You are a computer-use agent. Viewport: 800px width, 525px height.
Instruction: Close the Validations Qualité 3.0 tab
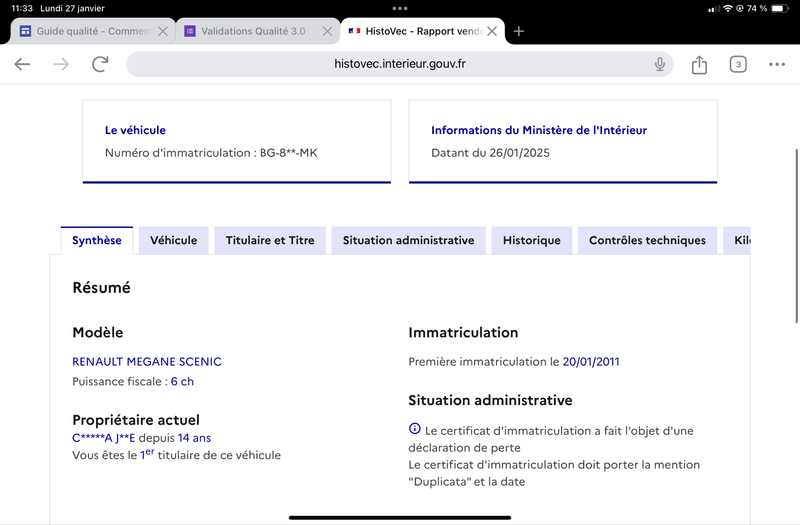click(x=328, y=31)
